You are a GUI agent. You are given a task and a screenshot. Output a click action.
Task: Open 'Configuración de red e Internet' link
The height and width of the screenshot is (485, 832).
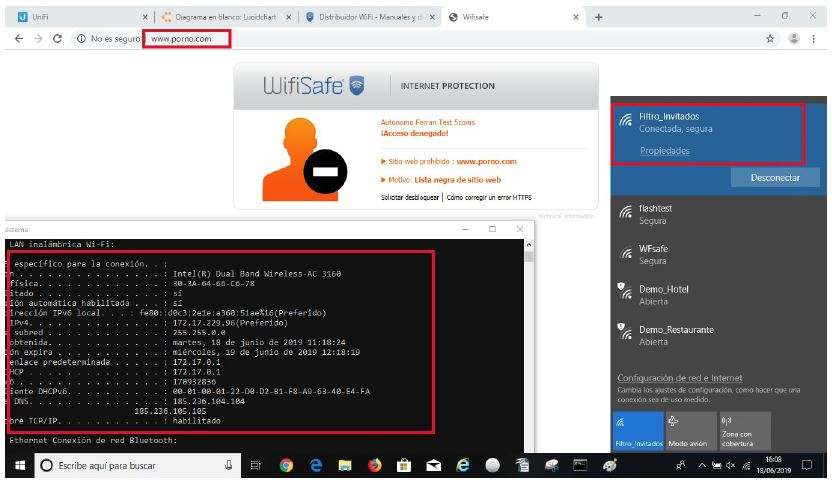click(x=680, y=378)
